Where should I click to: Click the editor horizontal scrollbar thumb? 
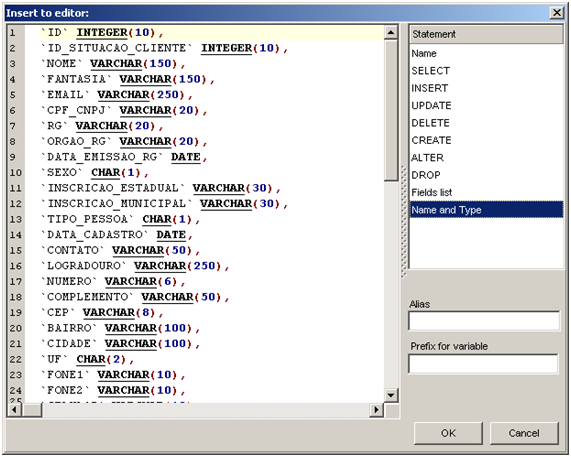pos(32,410)
